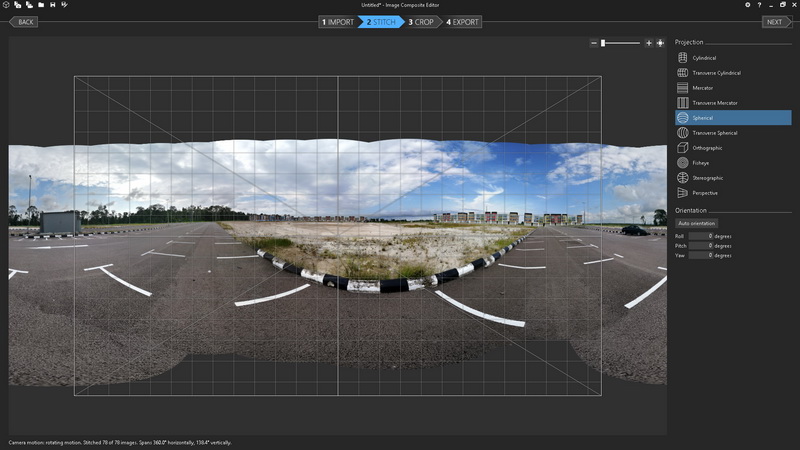Screen dimensions: 800x450
Task: Click the Save As icon in toolbar
Action: 64,5
